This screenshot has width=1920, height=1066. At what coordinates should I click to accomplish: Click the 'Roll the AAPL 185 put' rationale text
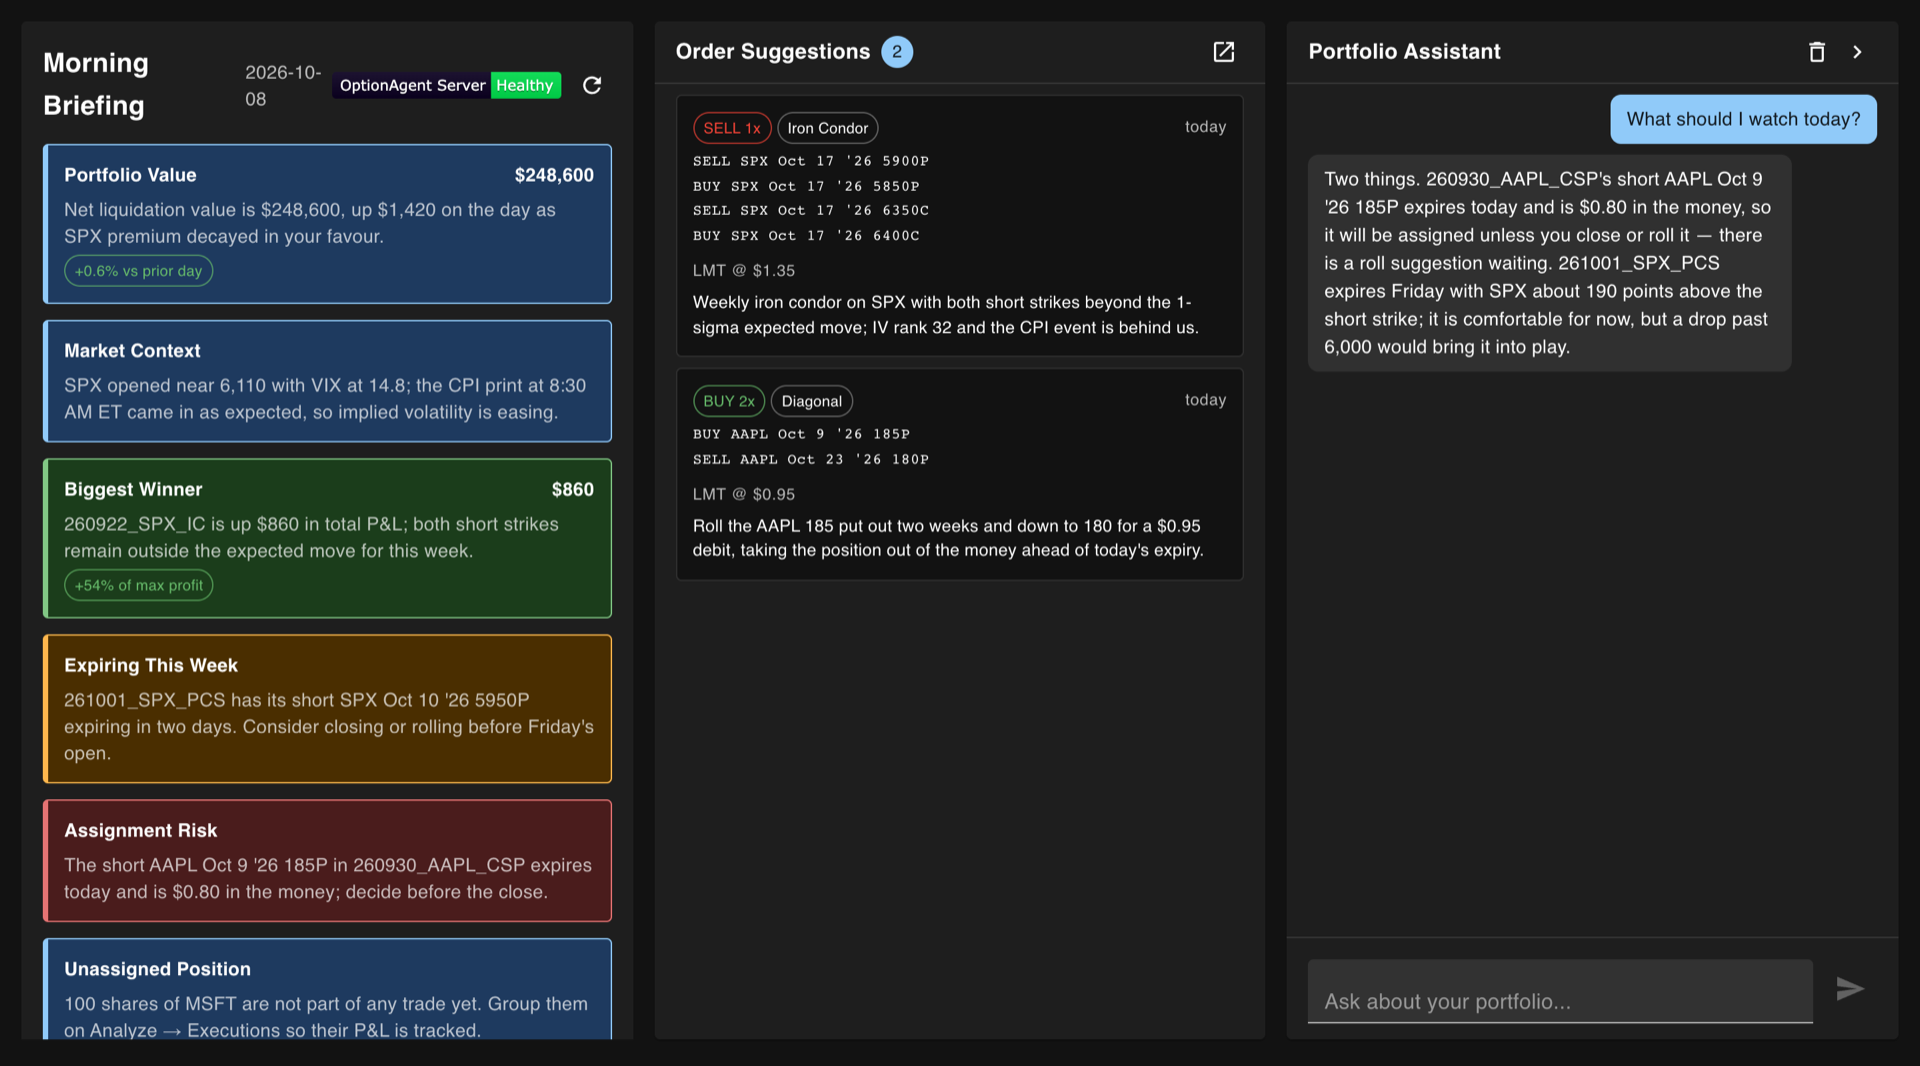coord(948,538)
